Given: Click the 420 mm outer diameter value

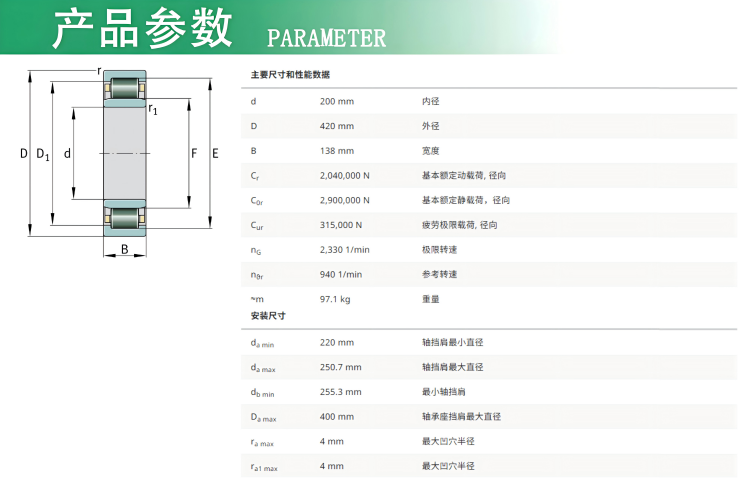Looking at the screenshot, I should (x=336, y=126).
